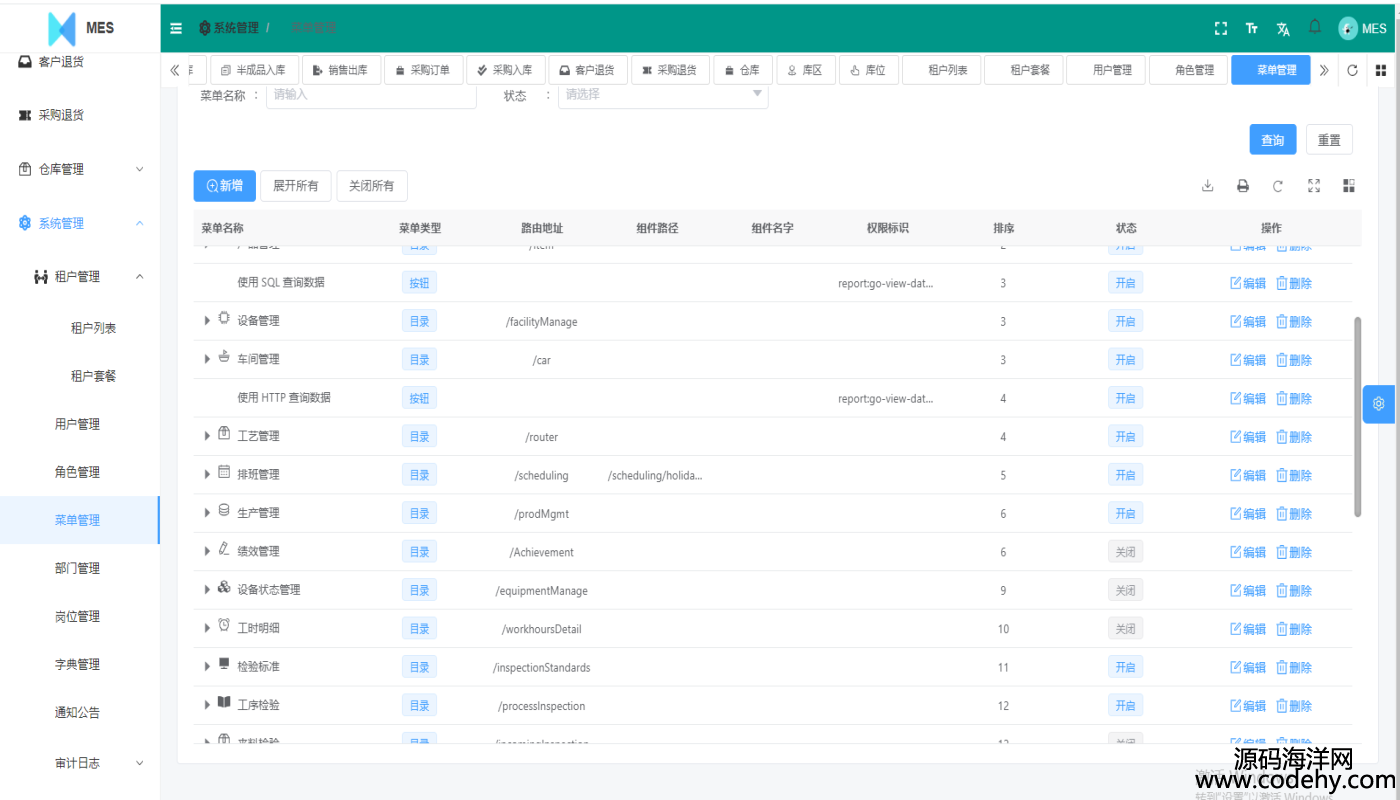Click the table print icon
Screen dimensions: 1400x800
[1243, 186]
